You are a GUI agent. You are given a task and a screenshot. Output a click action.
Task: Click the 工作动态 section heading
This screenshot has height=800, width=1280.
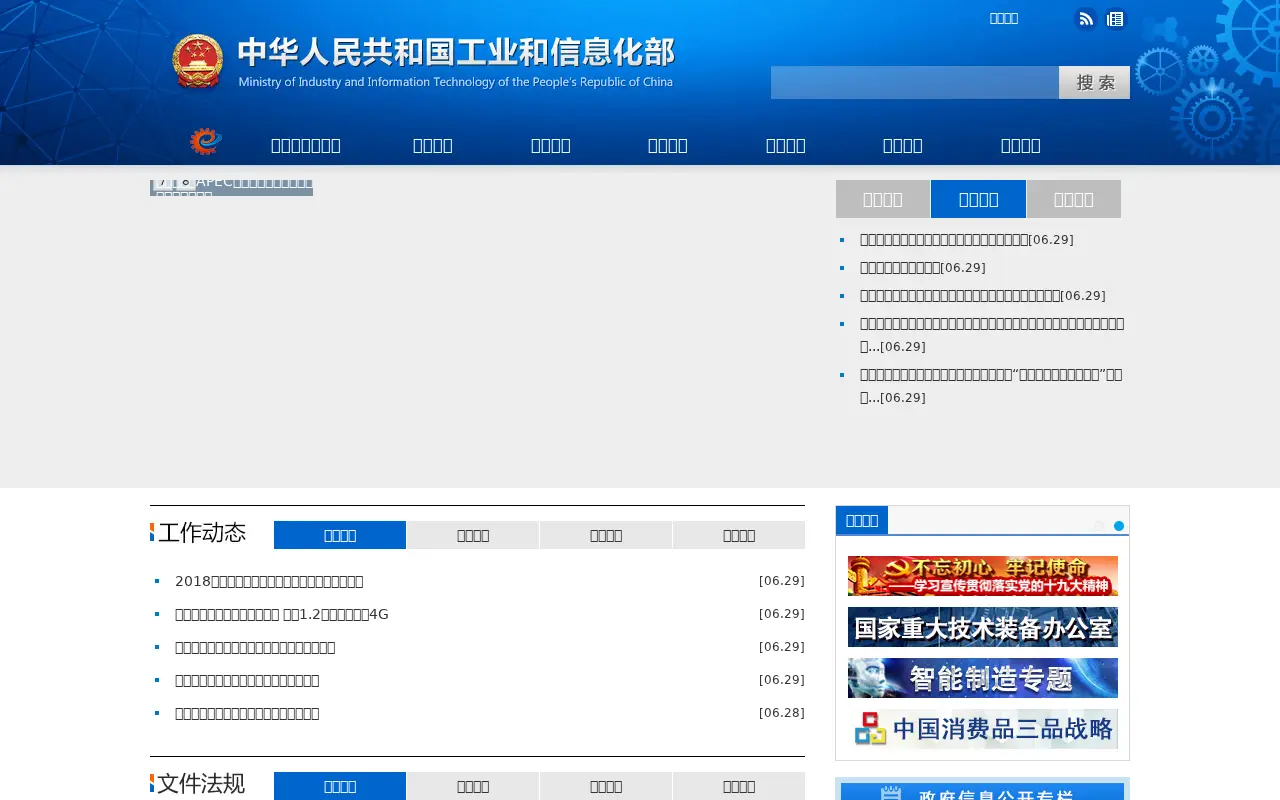(202, 532)
